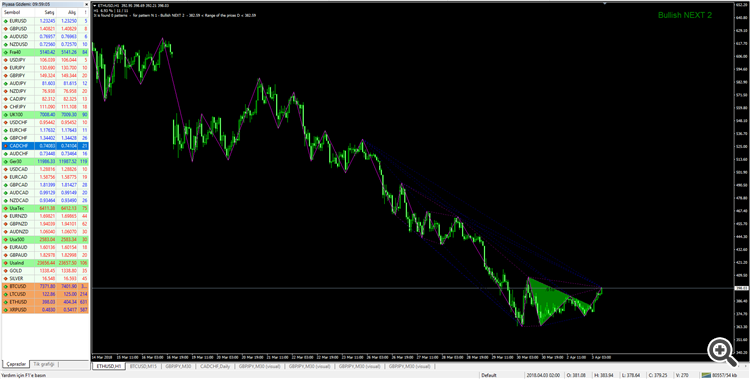
Task: Select the GBPCAD symbol name
Action: (x=18, y=185)
